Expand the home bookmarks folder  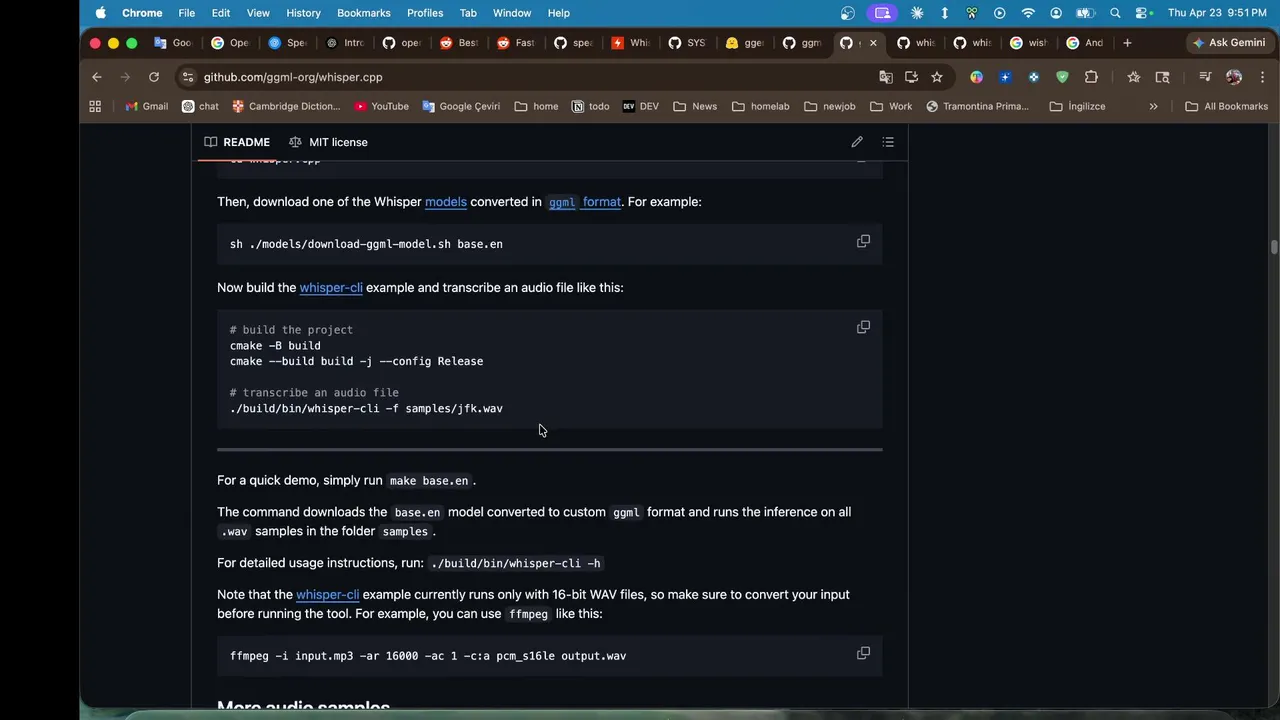pyautogui.click(x=536, y=106)
